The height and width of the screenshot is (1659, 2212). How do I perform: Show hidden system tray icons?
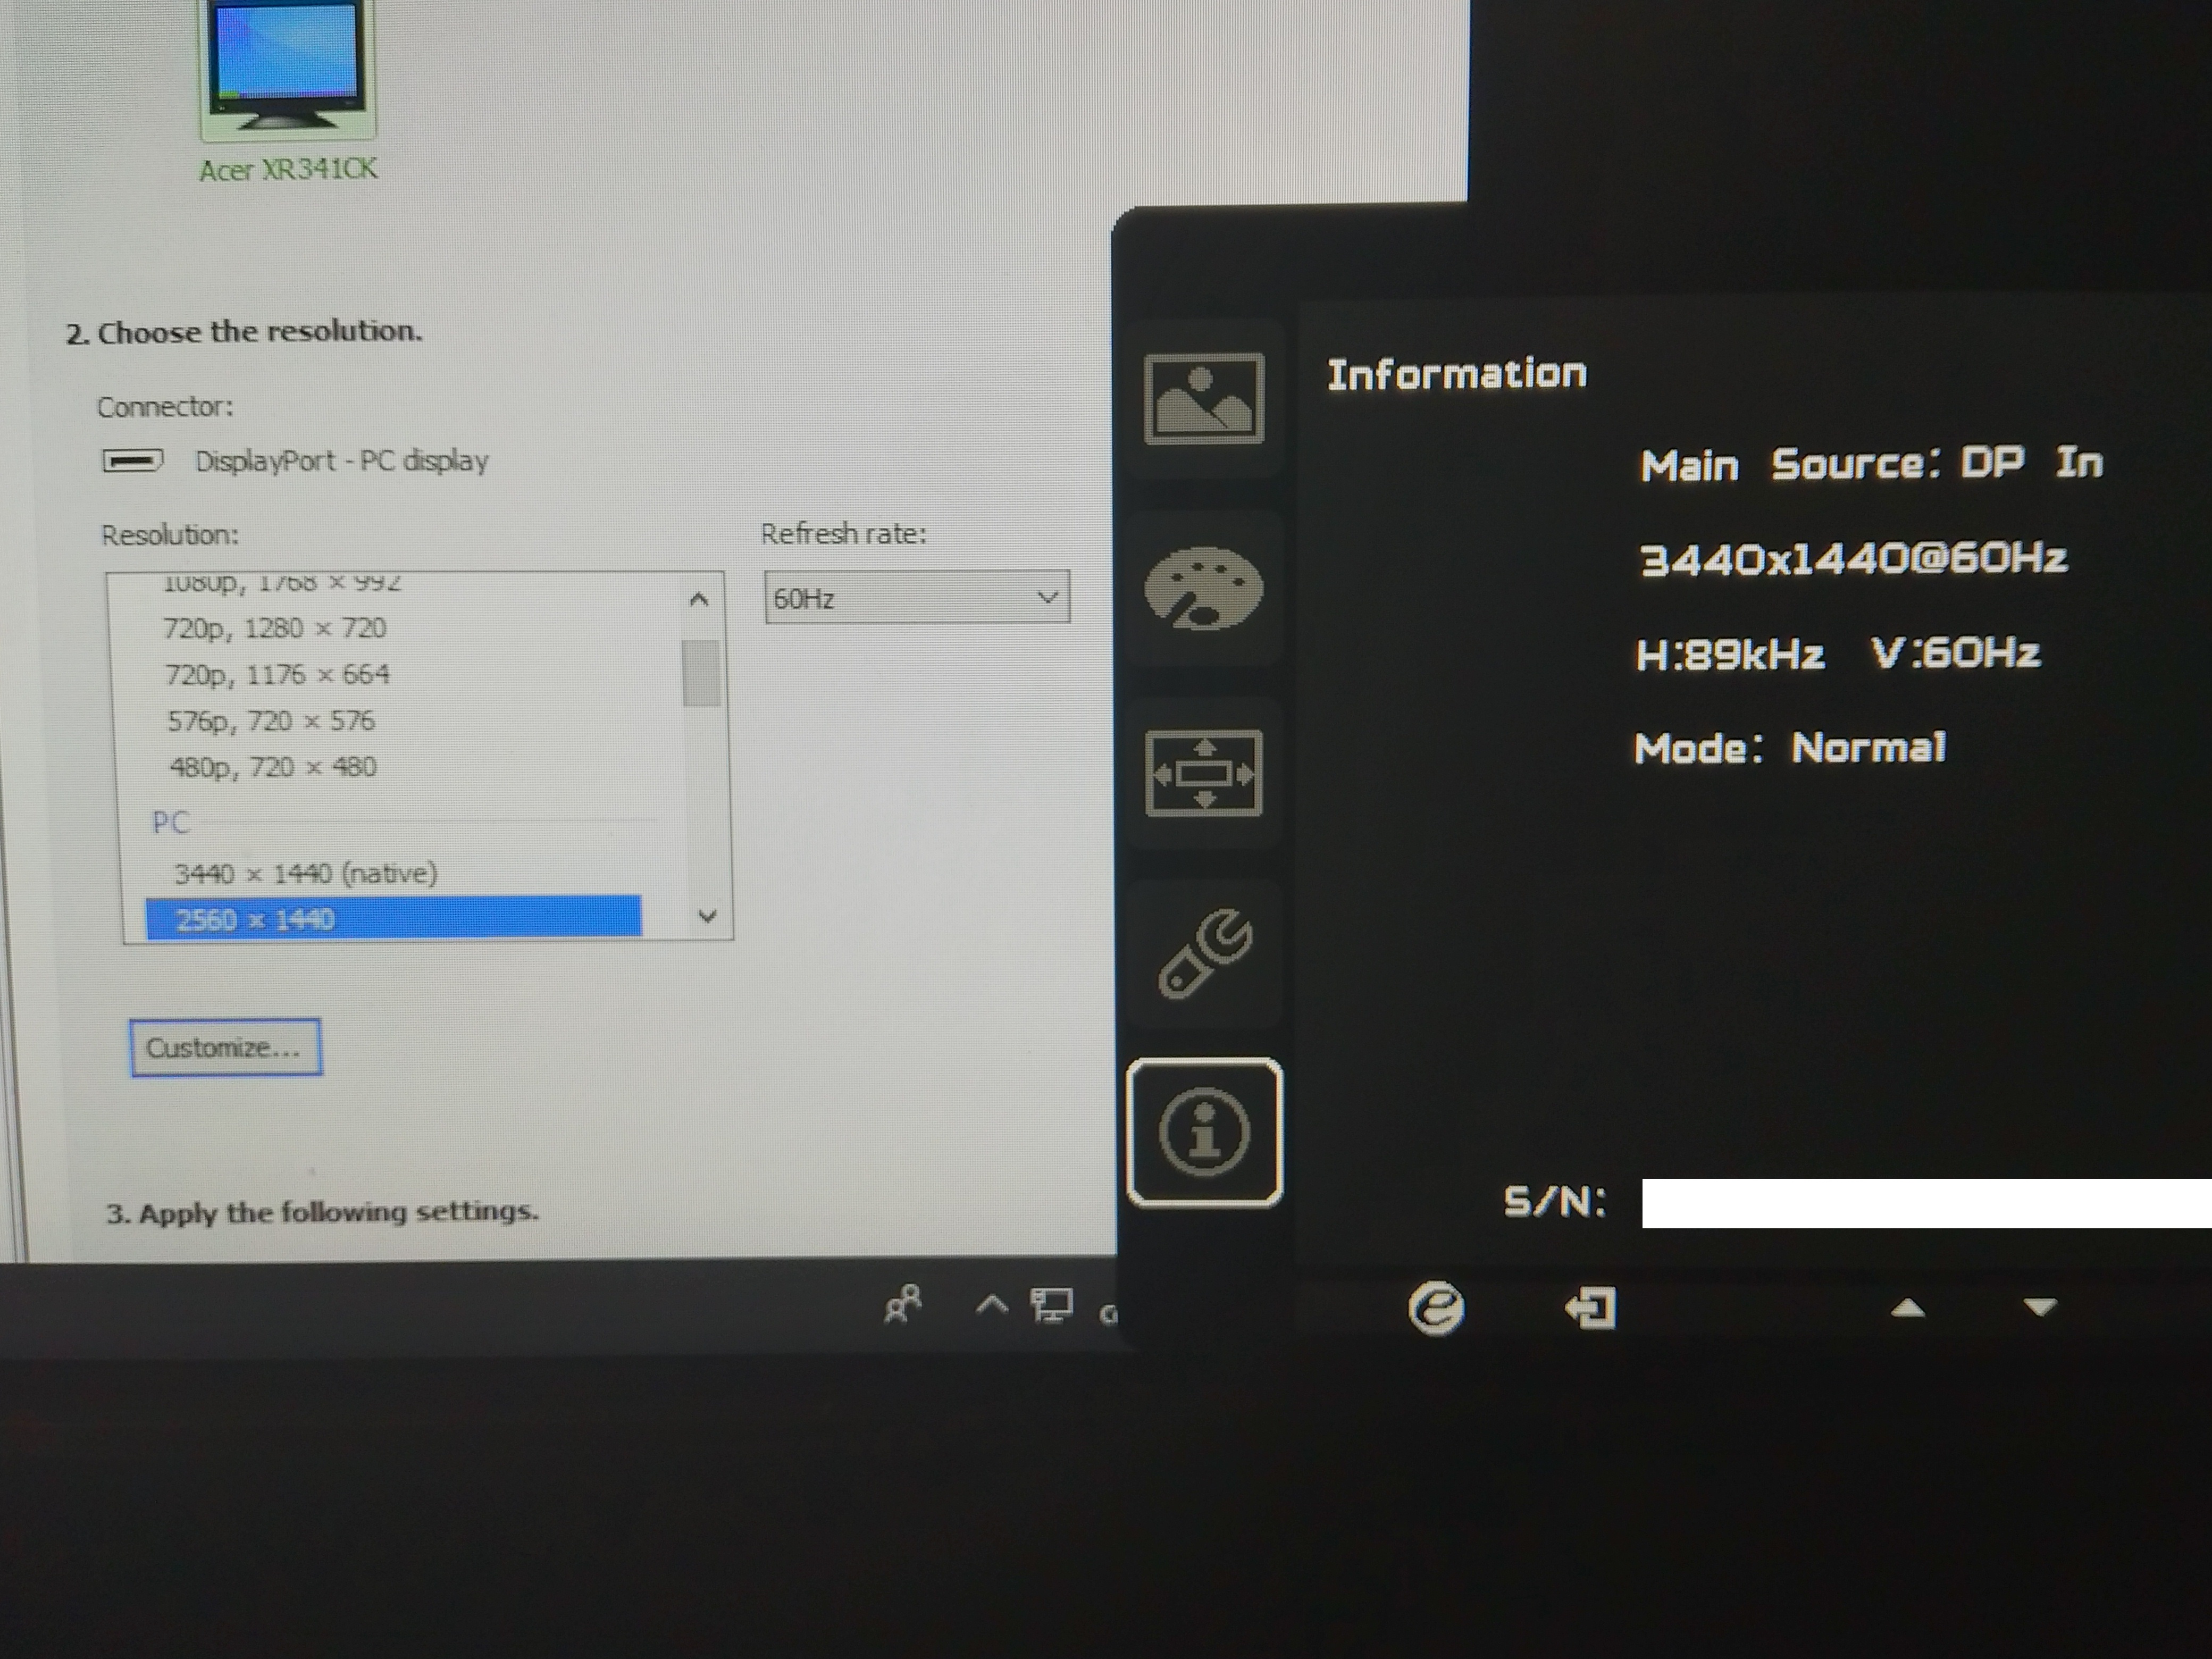click(x=991, y=1305)
